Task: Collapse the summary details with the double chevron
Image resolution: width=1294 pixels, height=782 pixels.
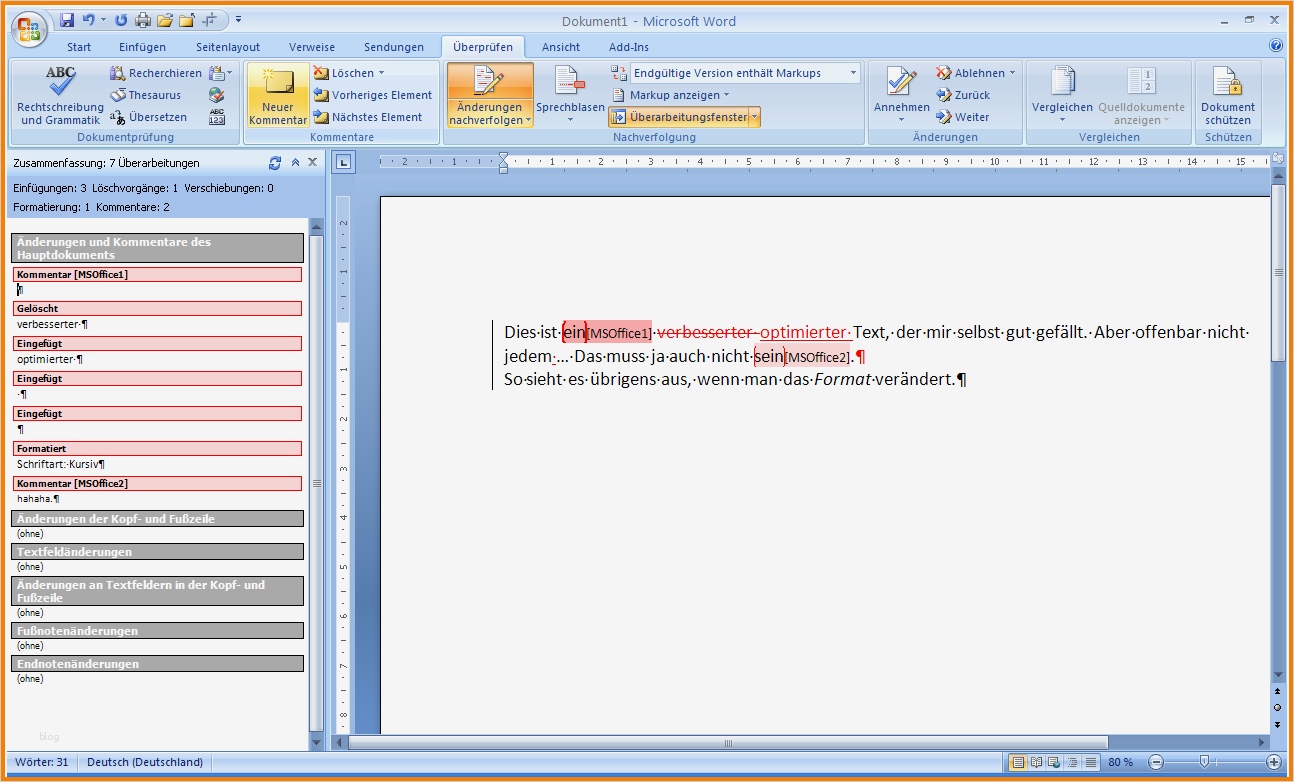Action: click(x=295, y=163)
